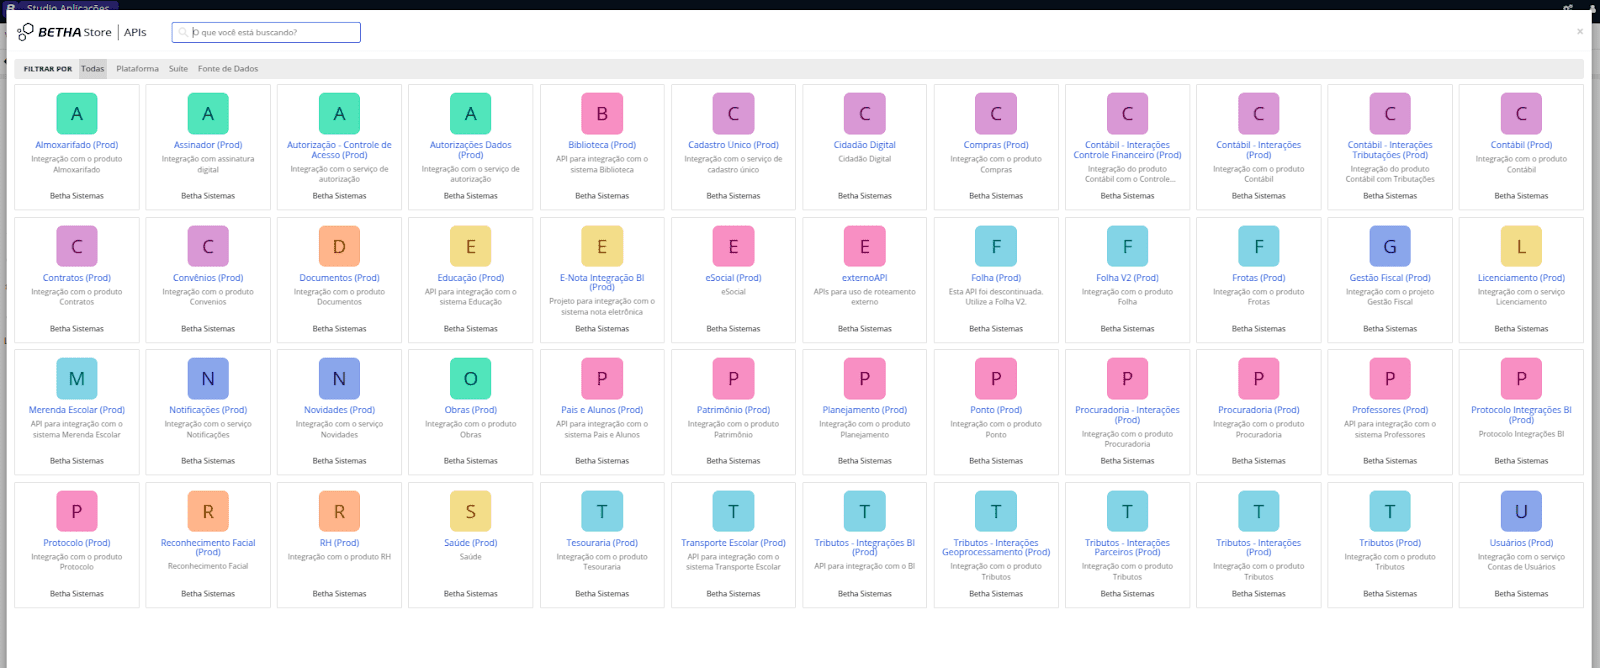Screen dimensions: 1600x668
Task: Open the Tesouraria (Prod) title link
Action: click(x=602, y=543)
